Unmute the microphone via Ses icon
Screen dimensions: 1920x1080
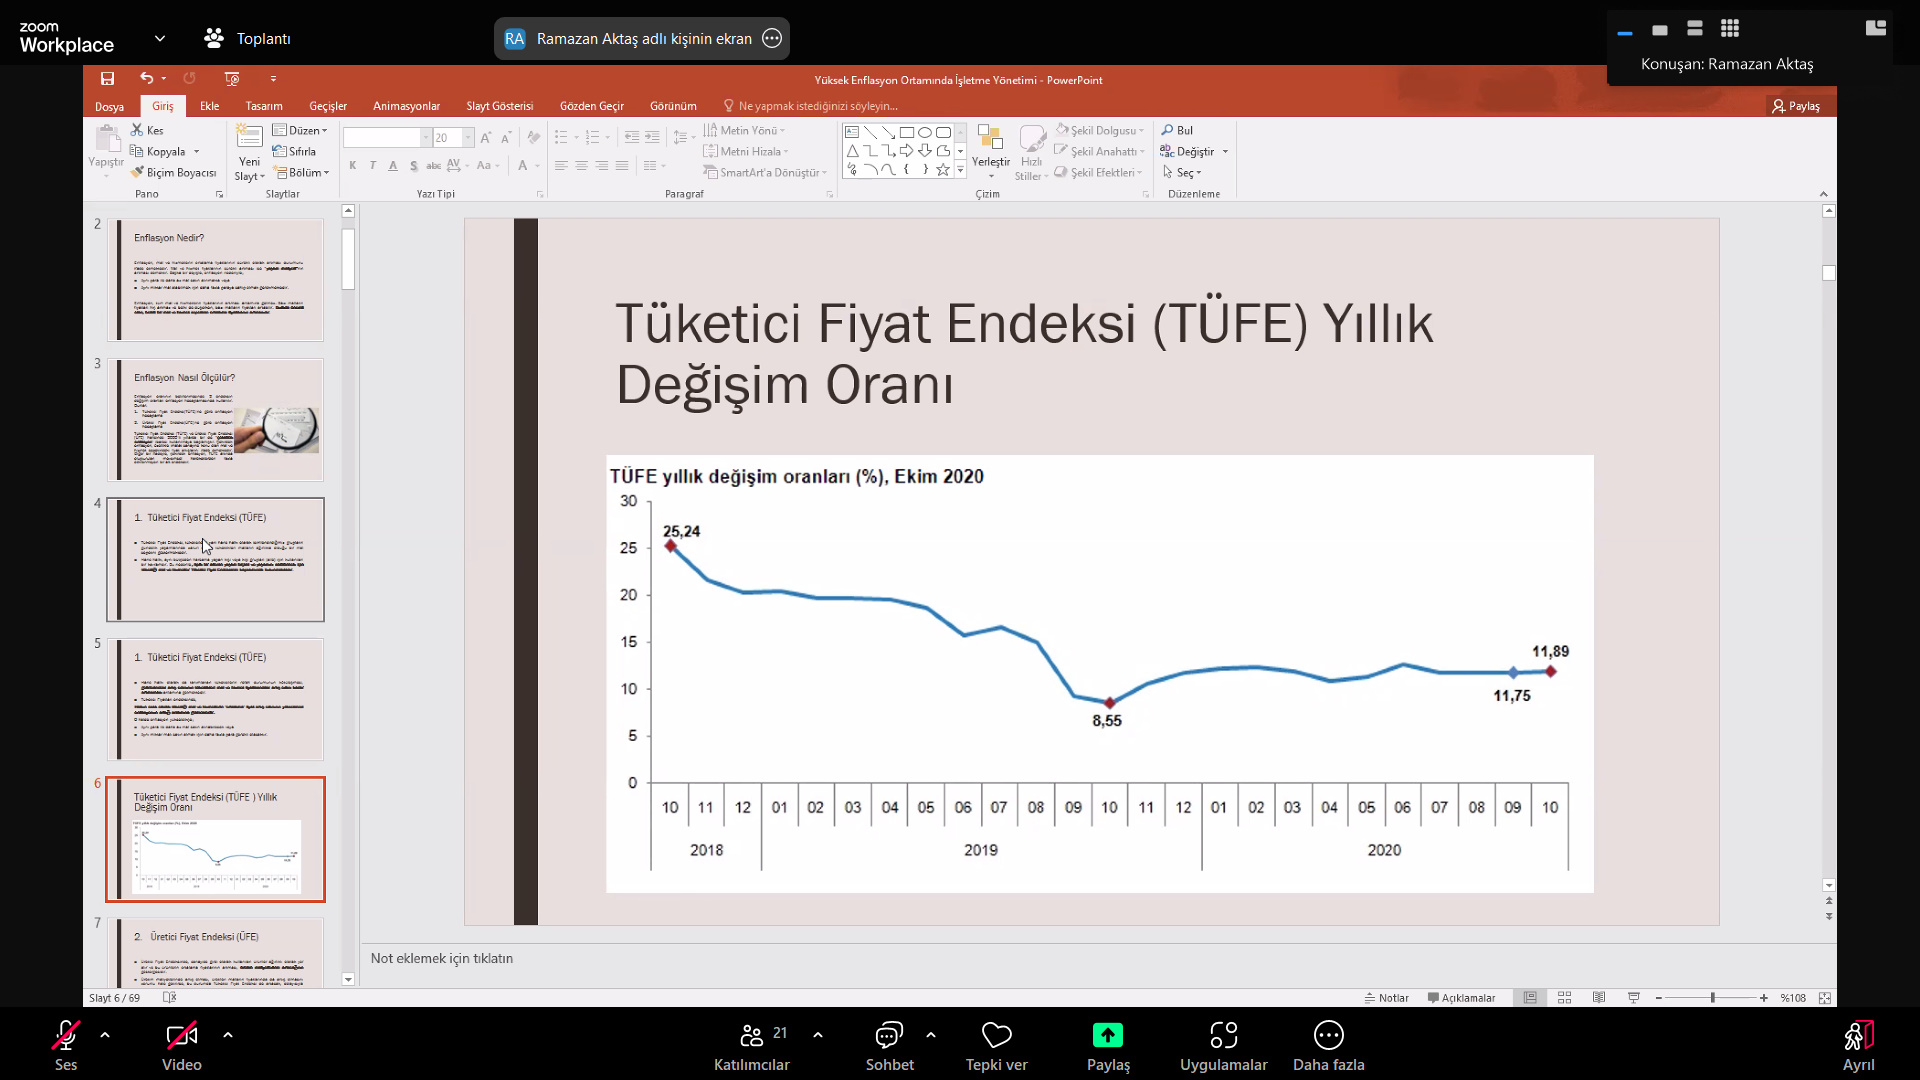(66, 1036)
